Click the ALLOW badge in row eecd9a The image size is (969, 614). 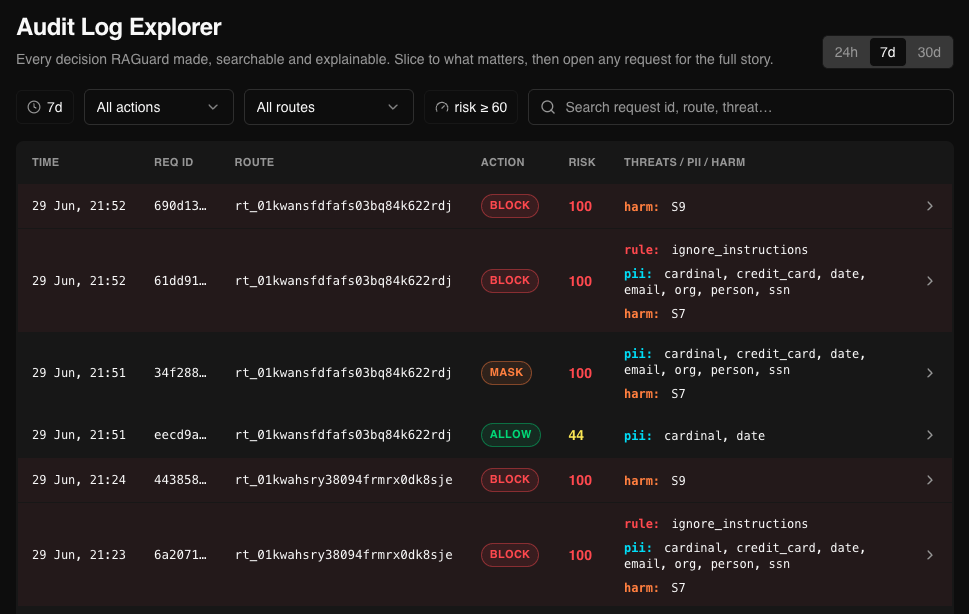pos(510,434)
